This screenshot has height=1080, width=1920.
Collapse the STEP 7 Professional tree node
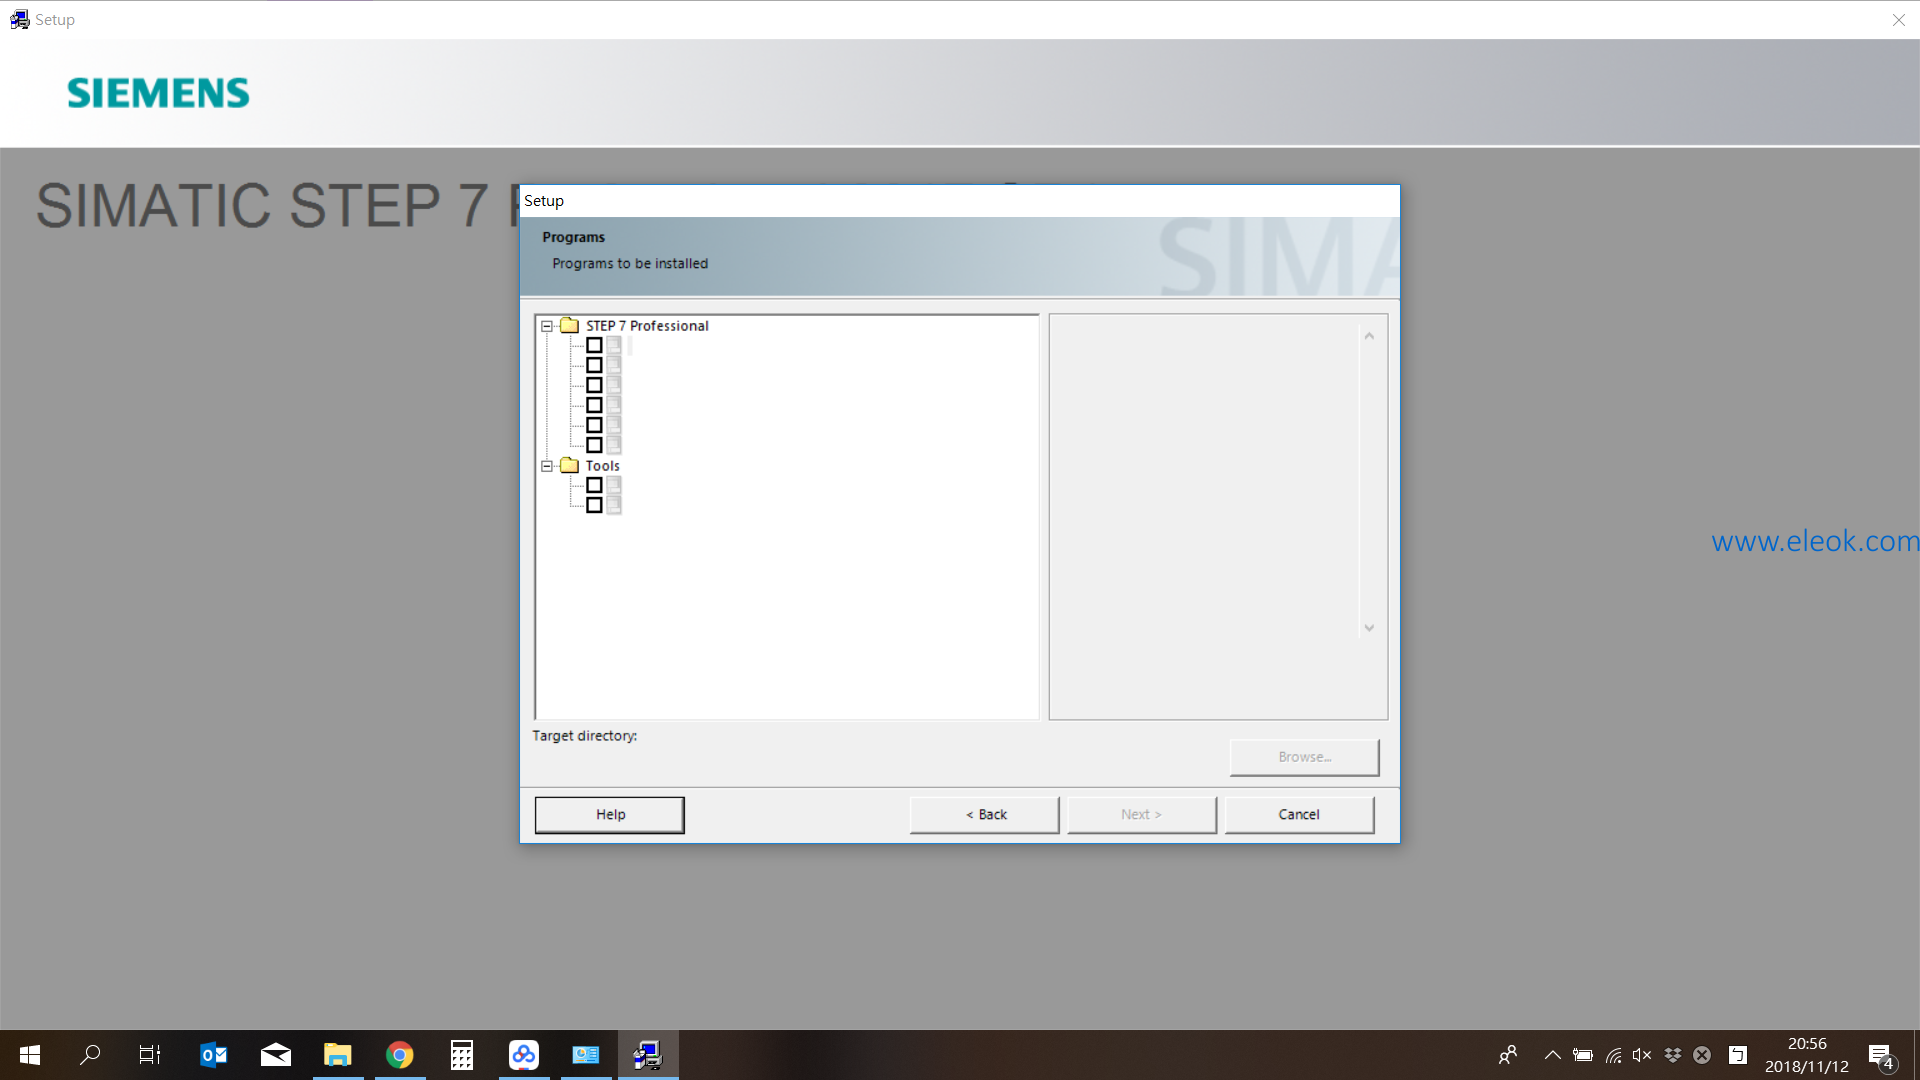click(547, 326)
